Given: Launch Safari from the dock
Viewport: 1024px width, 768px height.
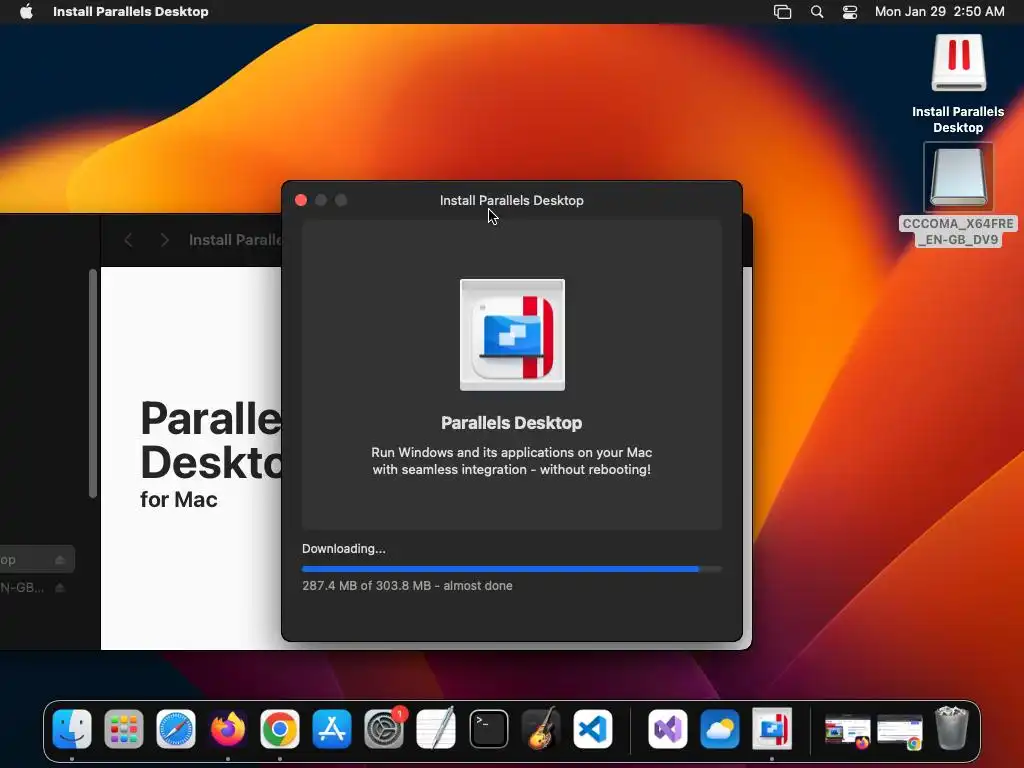Looking at the screenshot, I should pyautogui.click(x=176, y=729).
